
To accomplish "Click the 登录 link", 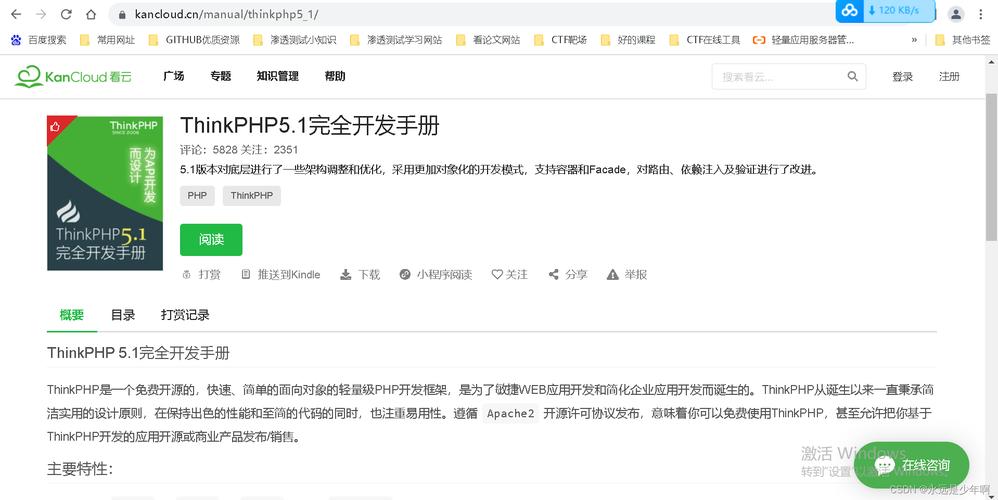I will (x=903, y=76).
